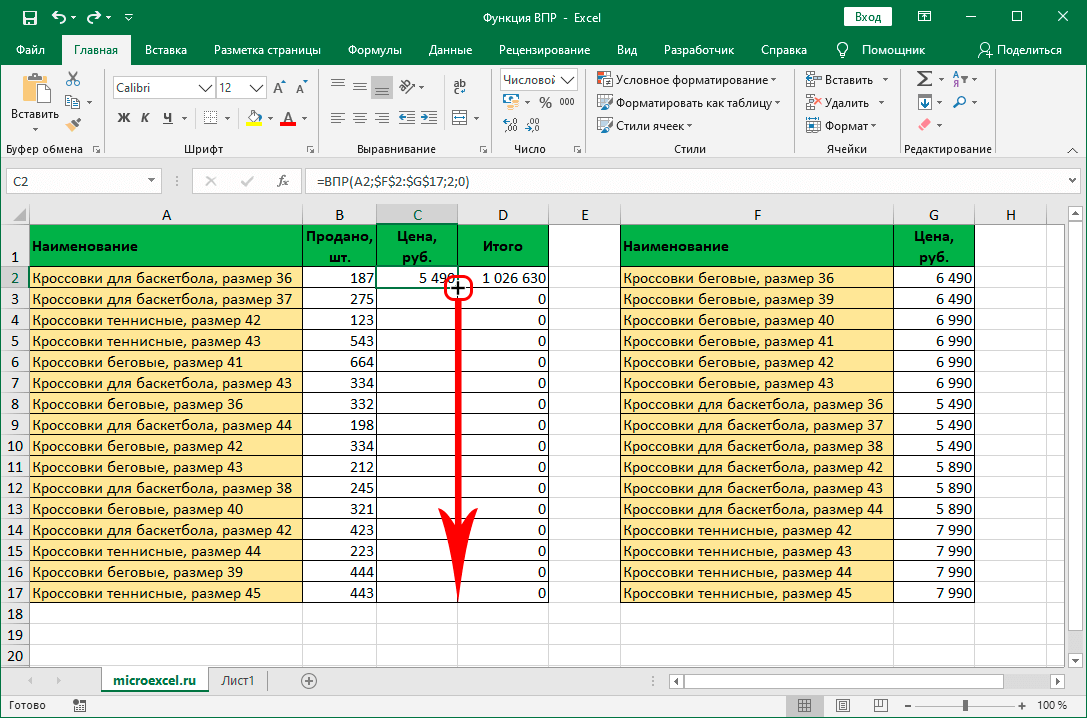Toggle Wrap Text for the cell

(460, 87)
